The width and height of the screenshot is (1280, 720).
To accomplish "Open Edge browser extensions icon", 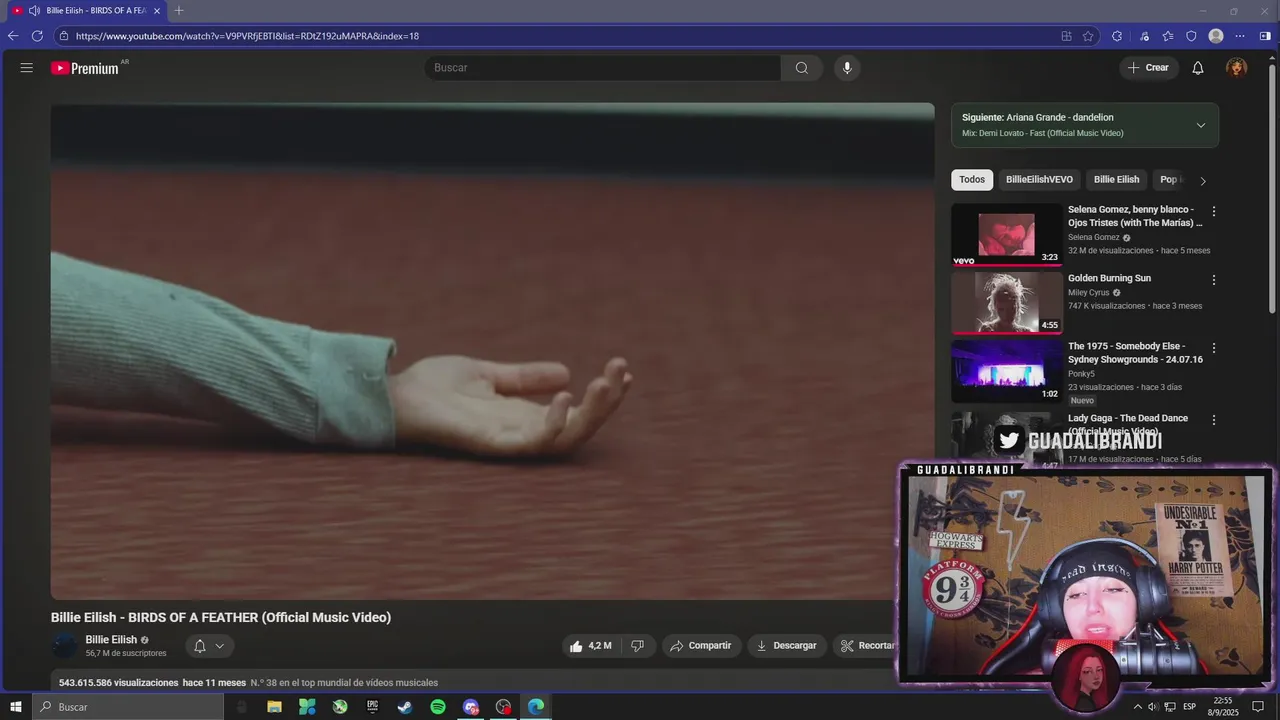I will point(1117,36).
